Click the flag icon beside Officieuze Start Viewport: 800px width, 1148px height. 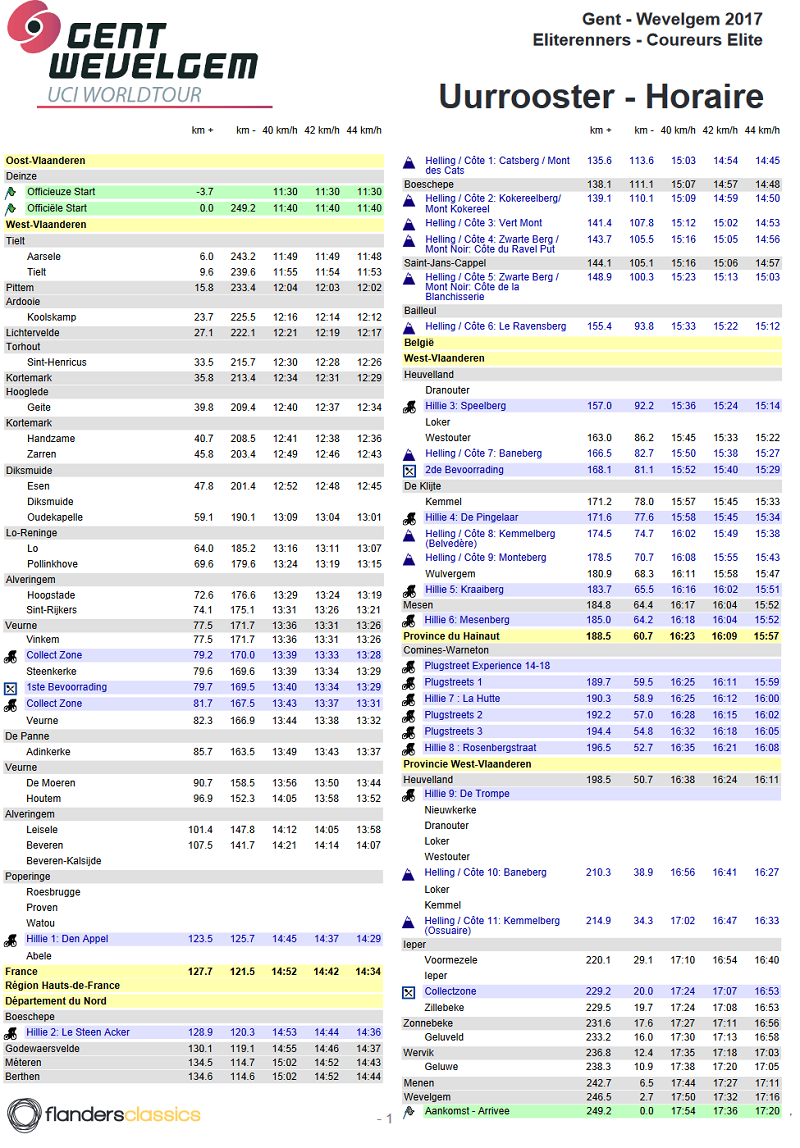[x=10, y=193]
